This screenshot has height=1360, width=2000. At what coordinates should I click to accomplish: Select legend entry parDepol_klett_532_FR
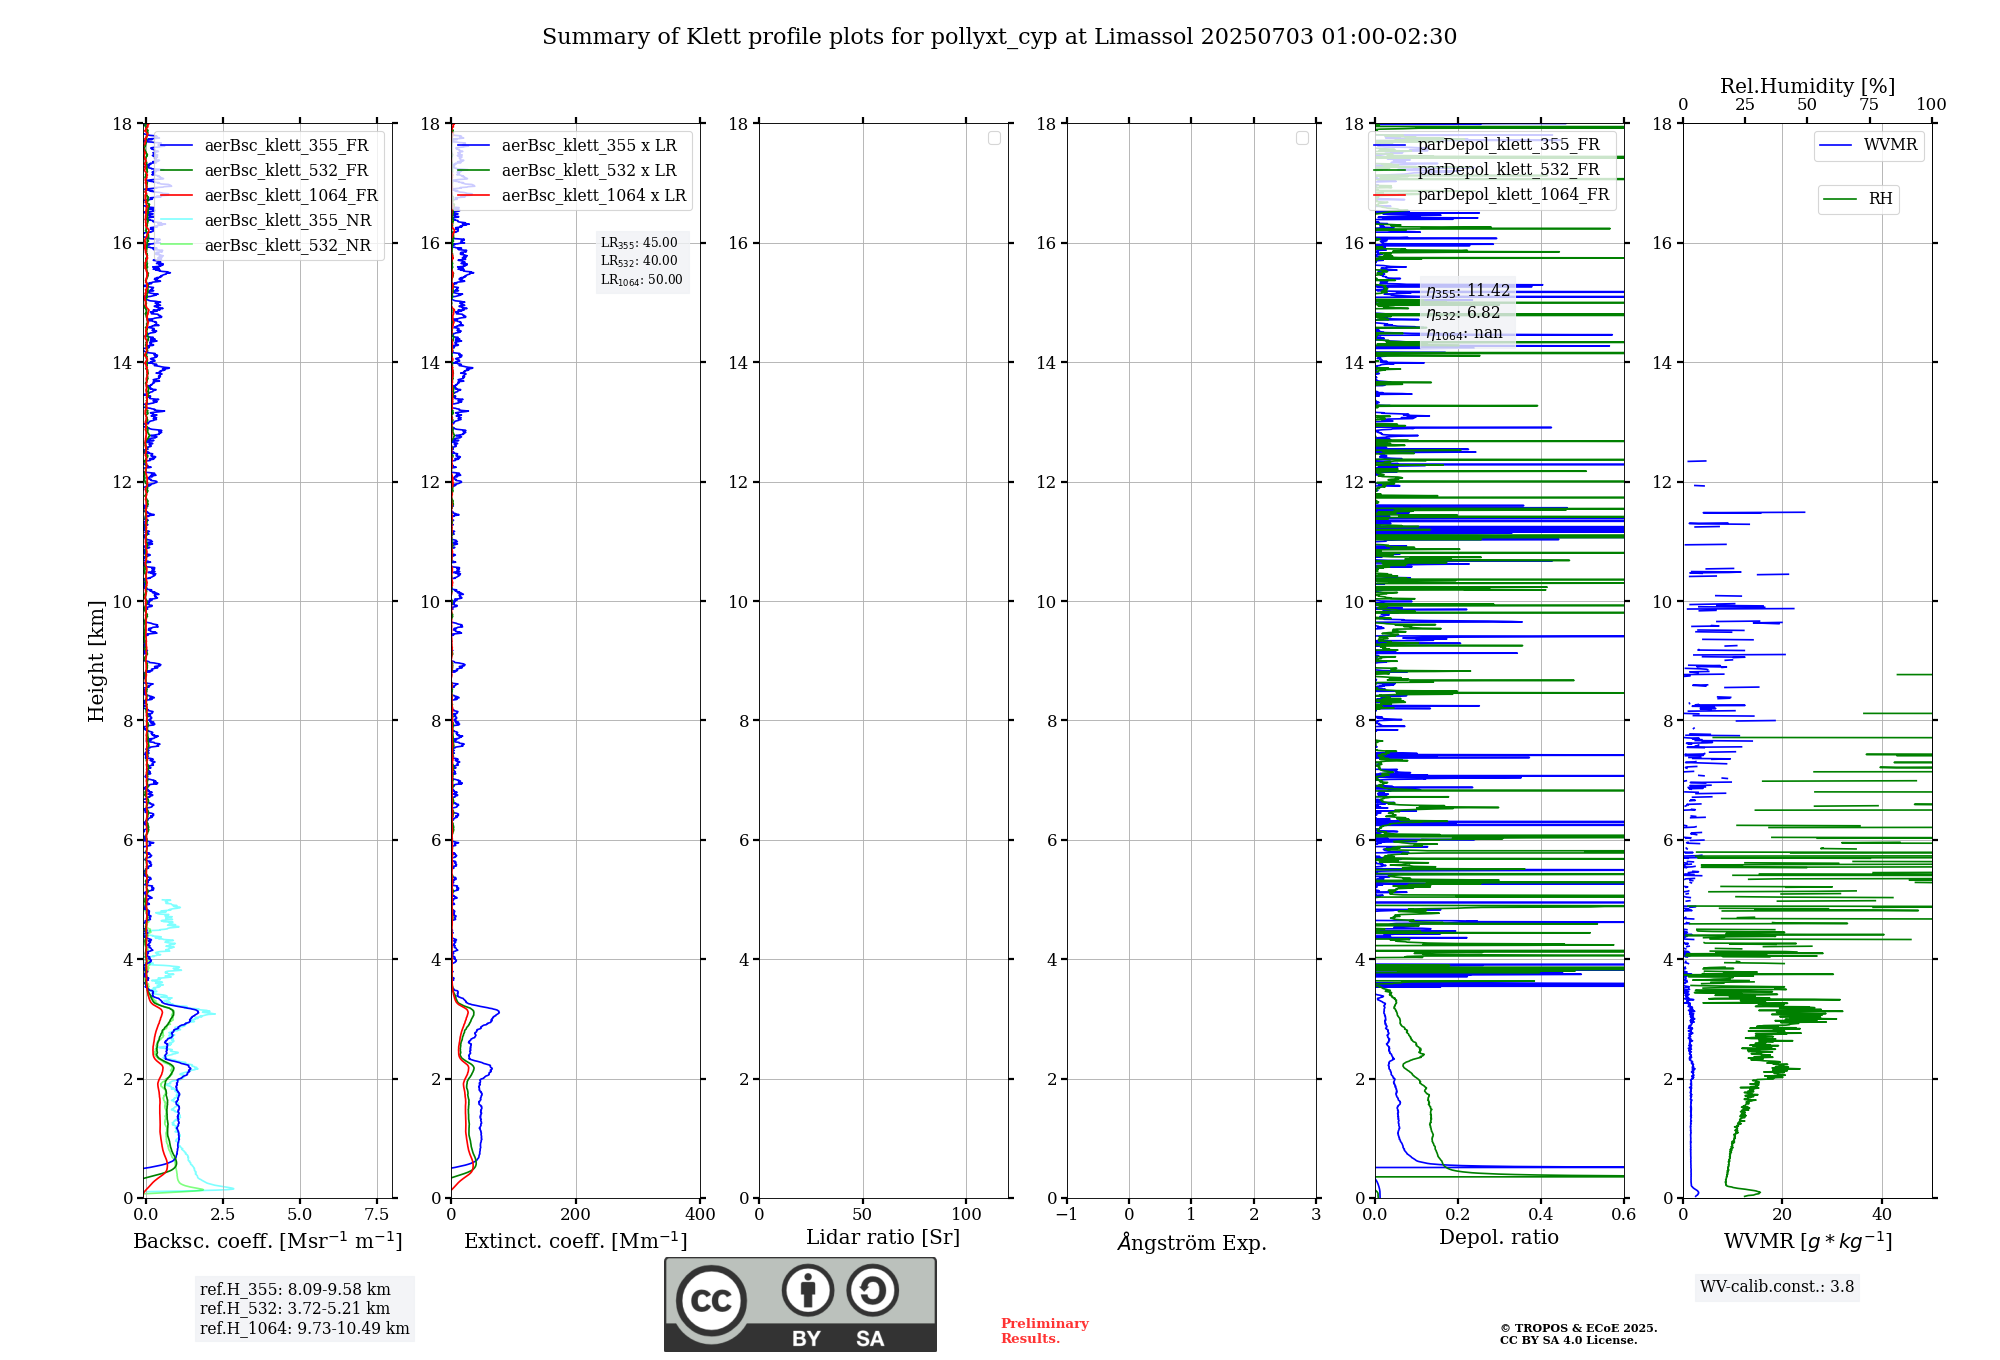pos(1487,170)
